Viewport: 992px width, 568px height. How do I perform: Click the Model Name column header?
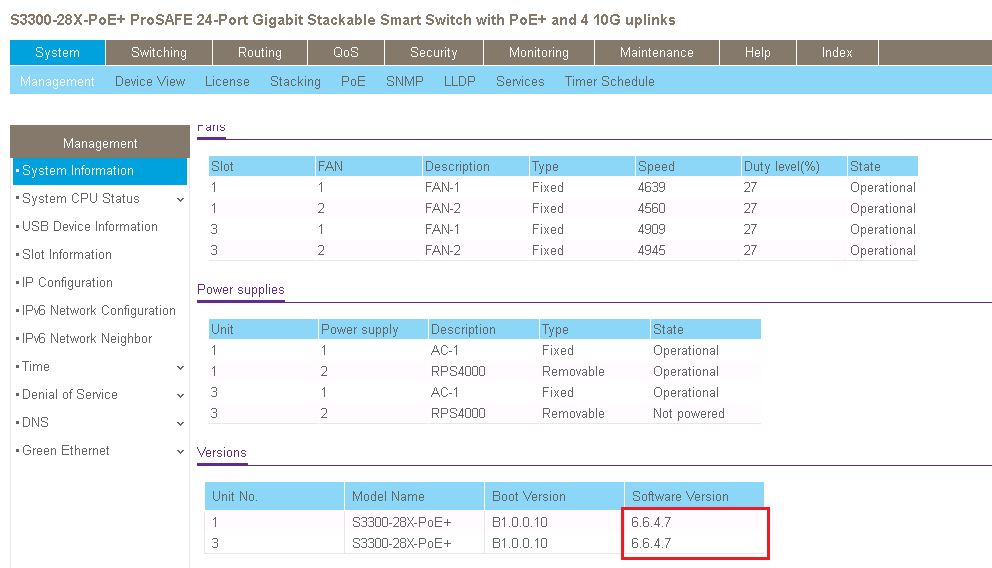tap(414, 497)
